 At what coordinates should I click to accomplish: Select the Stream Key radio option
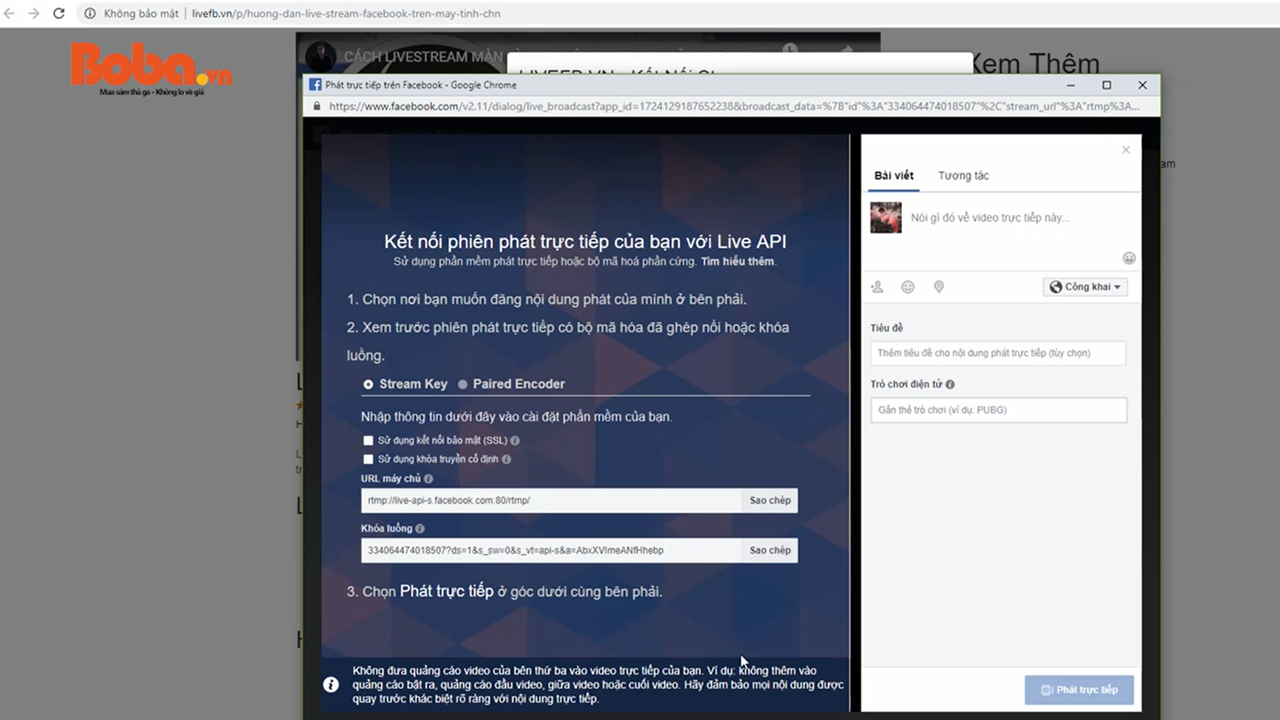(x=368, y=384)
